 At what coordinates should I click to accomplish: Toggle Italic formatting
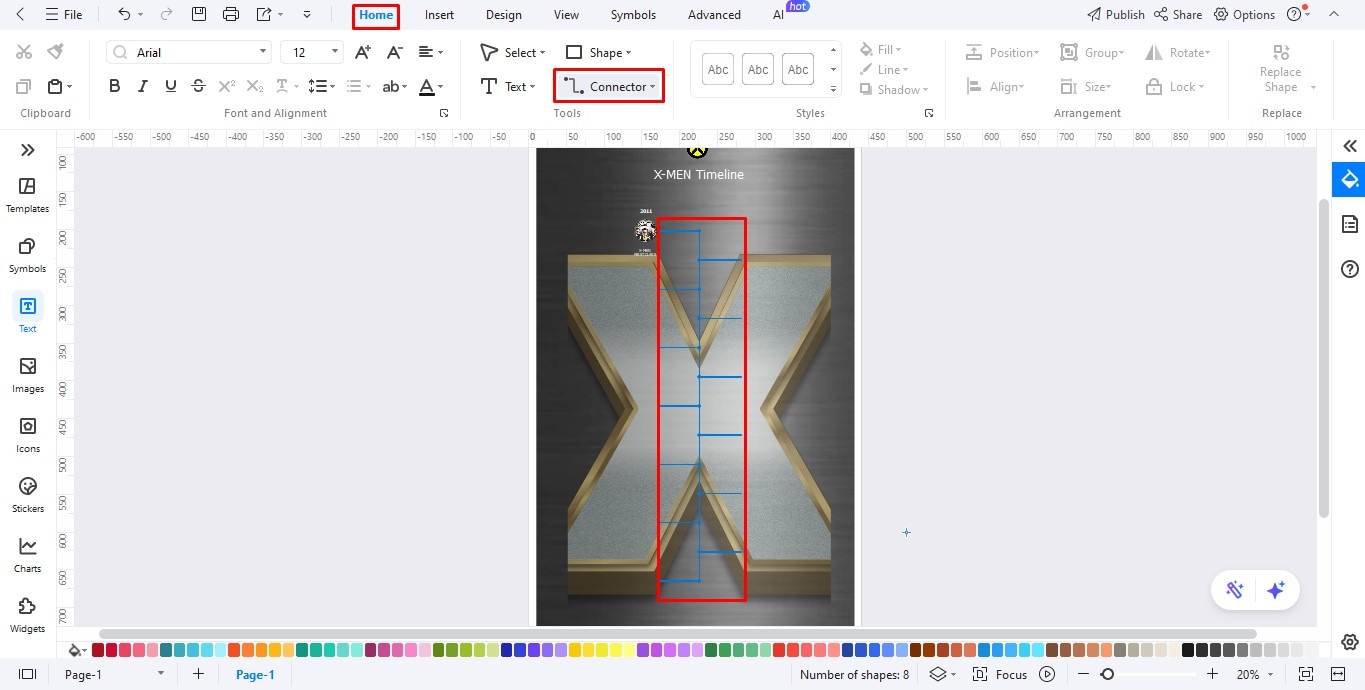tap(143, 87)
